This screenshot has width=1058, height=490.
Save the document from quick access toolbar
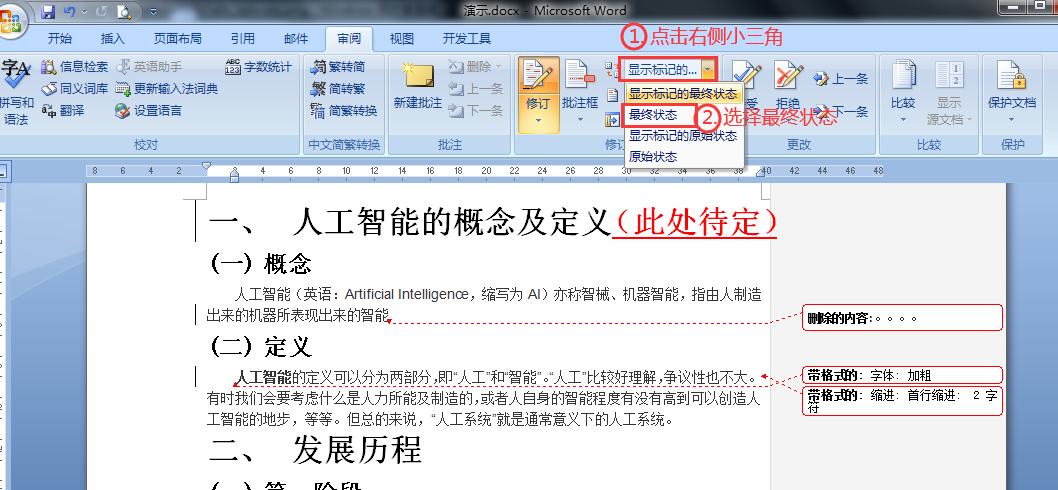pyautogui.click(x=48, y=11)
